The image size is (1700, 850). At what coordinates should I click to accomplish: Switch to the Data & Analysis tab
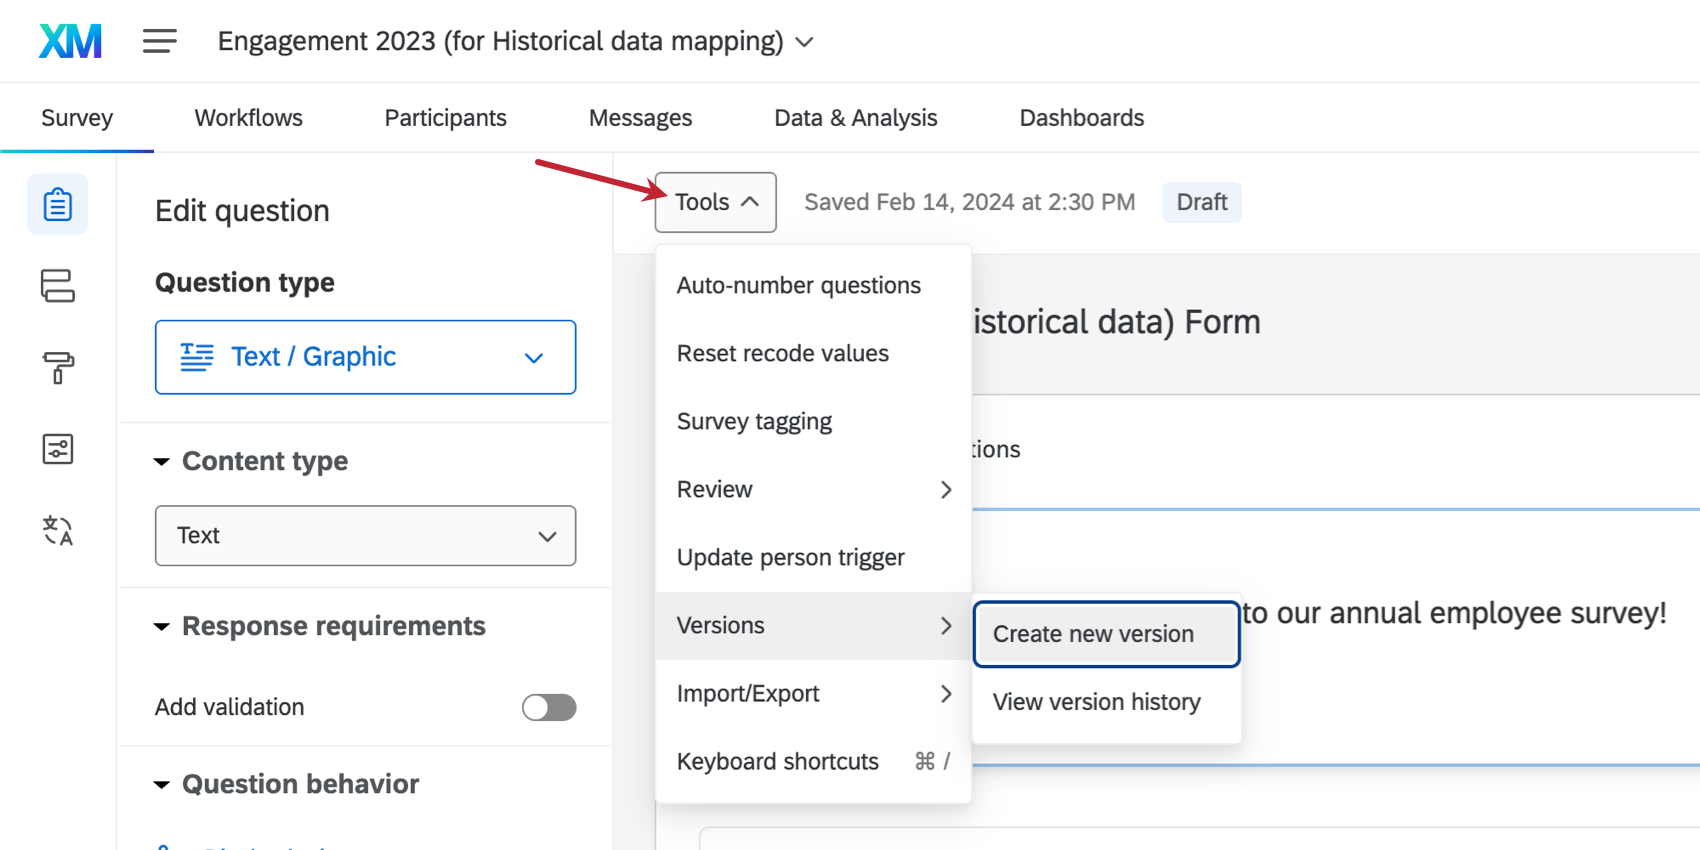tap(855, 118)
